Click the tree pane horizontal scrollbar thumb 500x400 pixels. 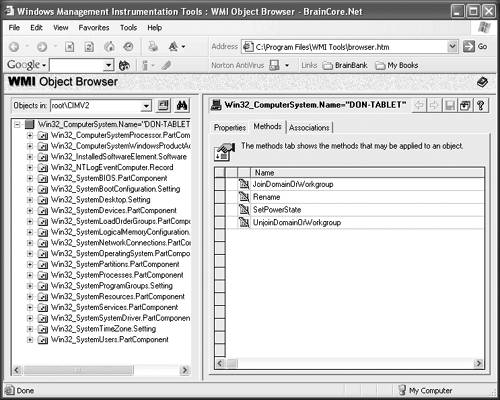tap(78, 370)
